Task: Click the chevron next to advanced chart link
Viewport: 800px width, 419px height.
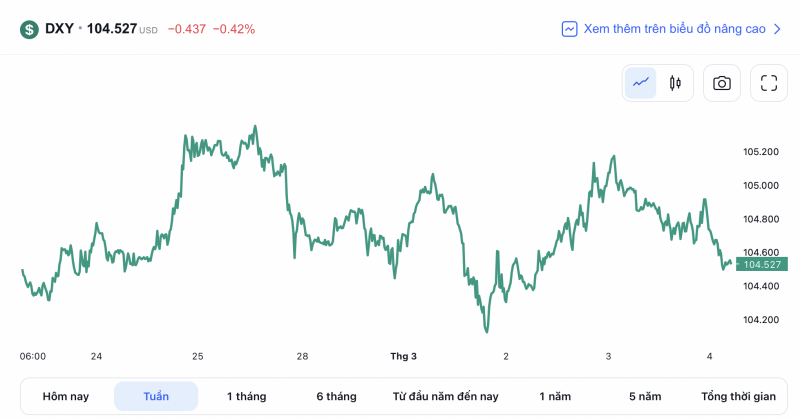Action: 777,29
